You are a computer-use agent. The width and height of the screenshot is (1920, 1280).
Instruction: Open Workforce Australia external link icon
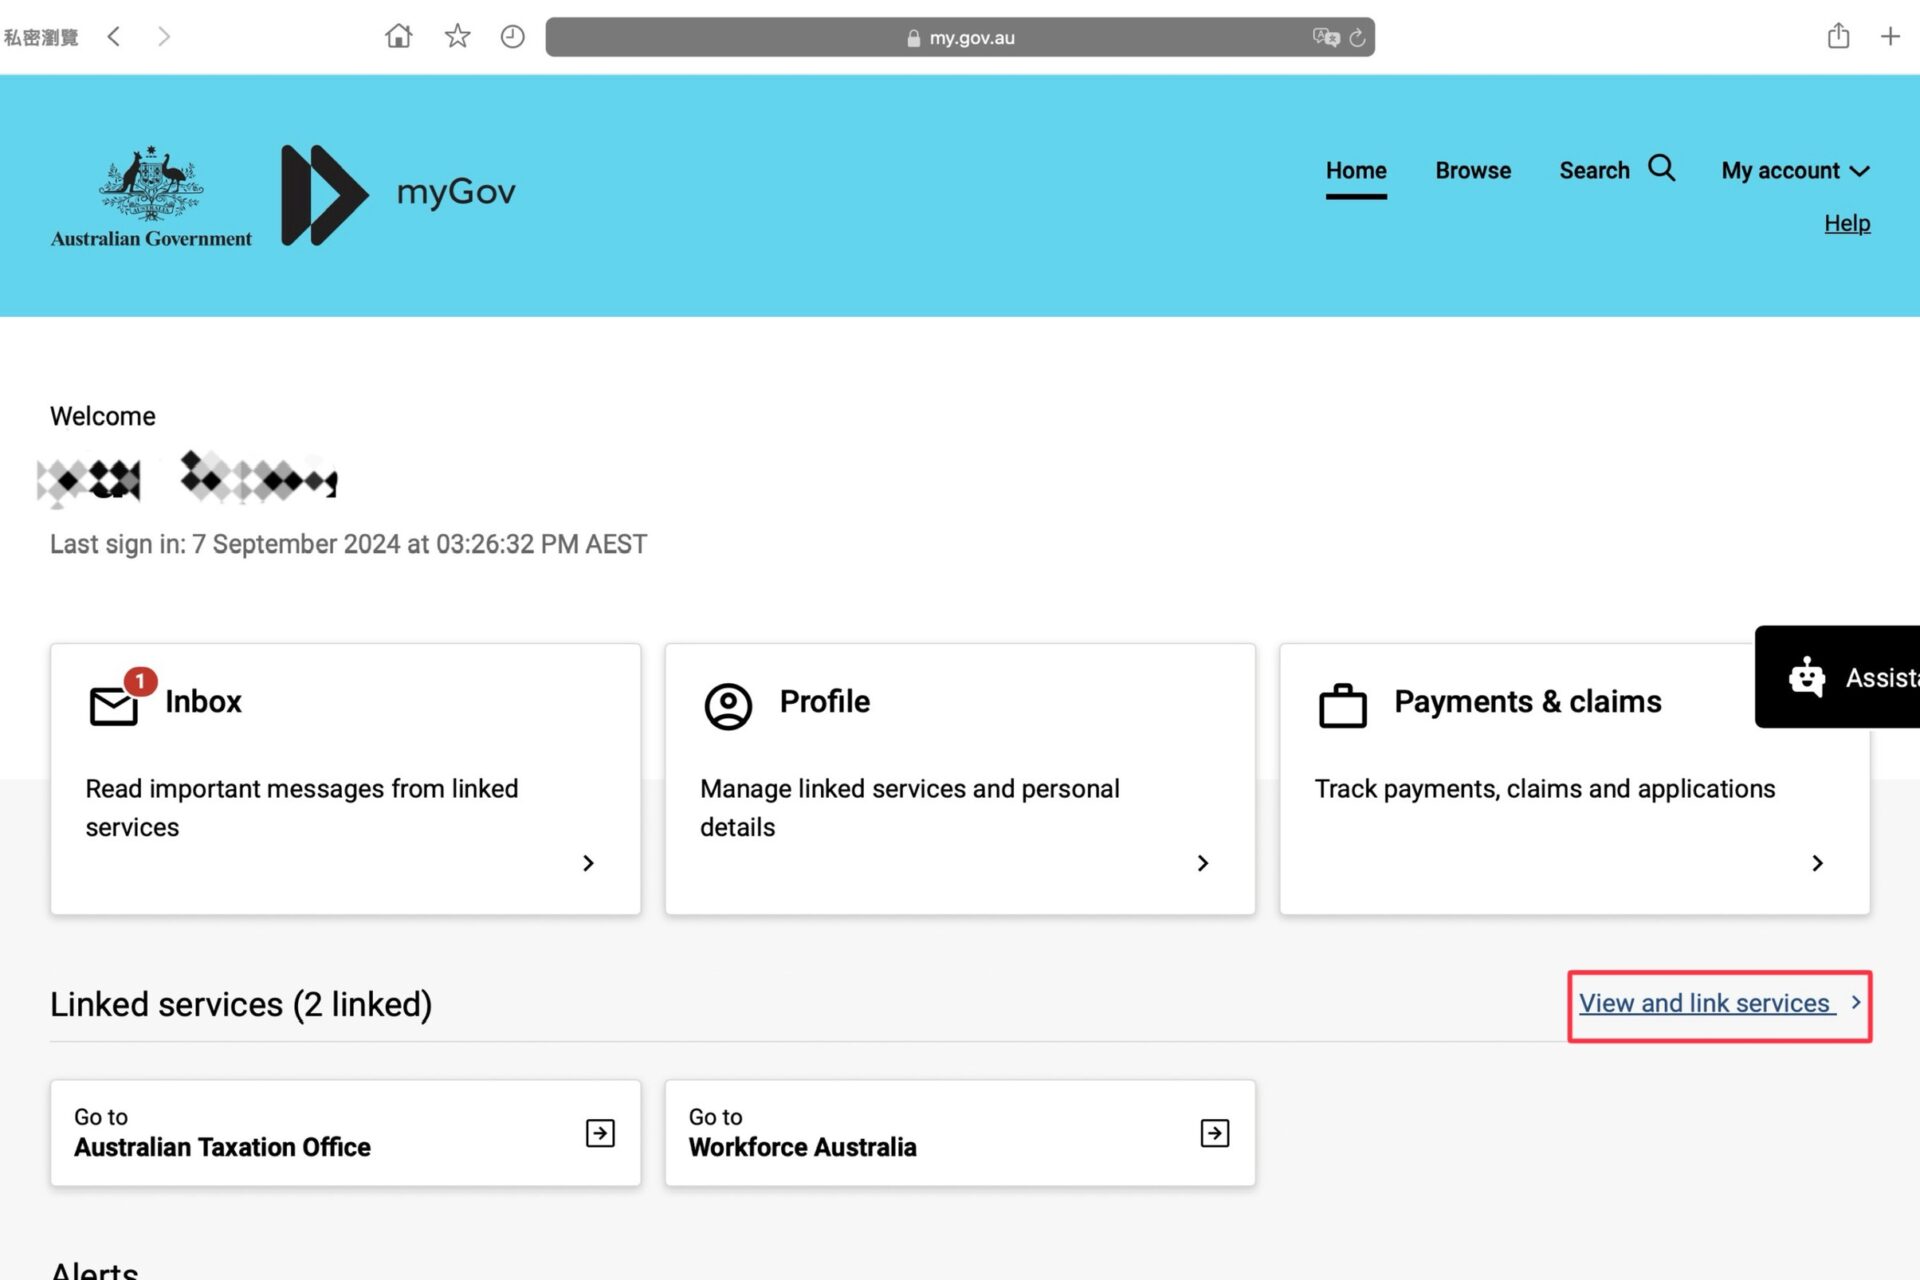pyautogui.click(x=1214, y=1133)
